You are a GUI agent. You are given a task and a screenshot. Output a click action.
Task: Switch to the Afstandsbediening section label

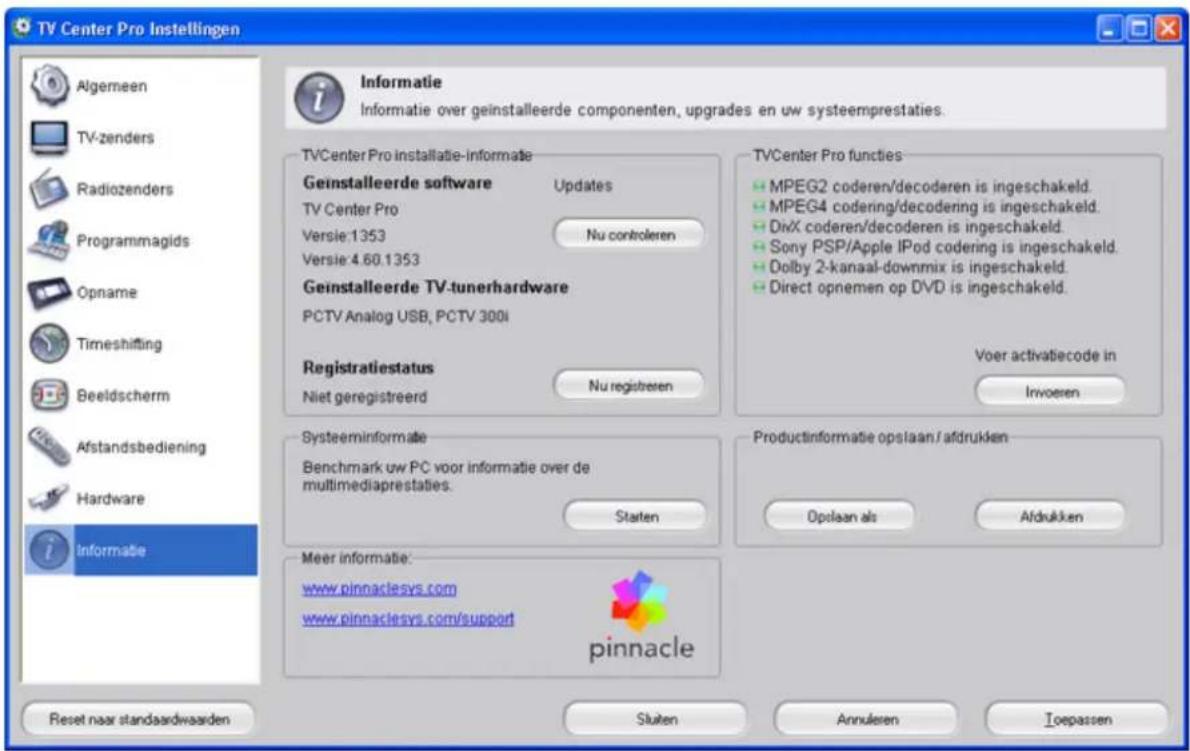coord(141,447)
